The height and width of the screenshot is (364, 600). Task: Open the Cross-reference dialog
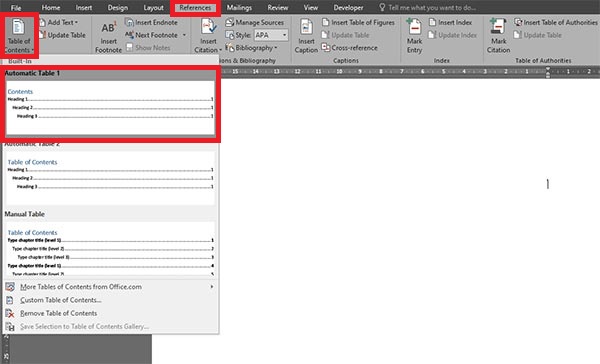coord(349,48)
